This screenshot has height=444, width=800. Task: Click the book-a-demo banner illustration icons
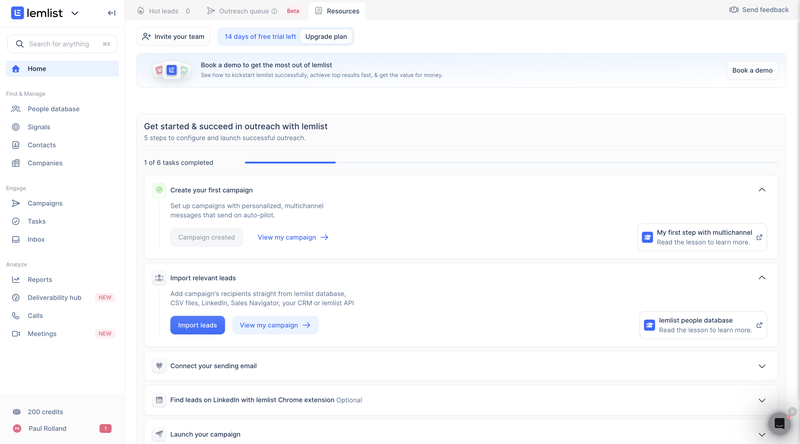click(x=171, y=70)
